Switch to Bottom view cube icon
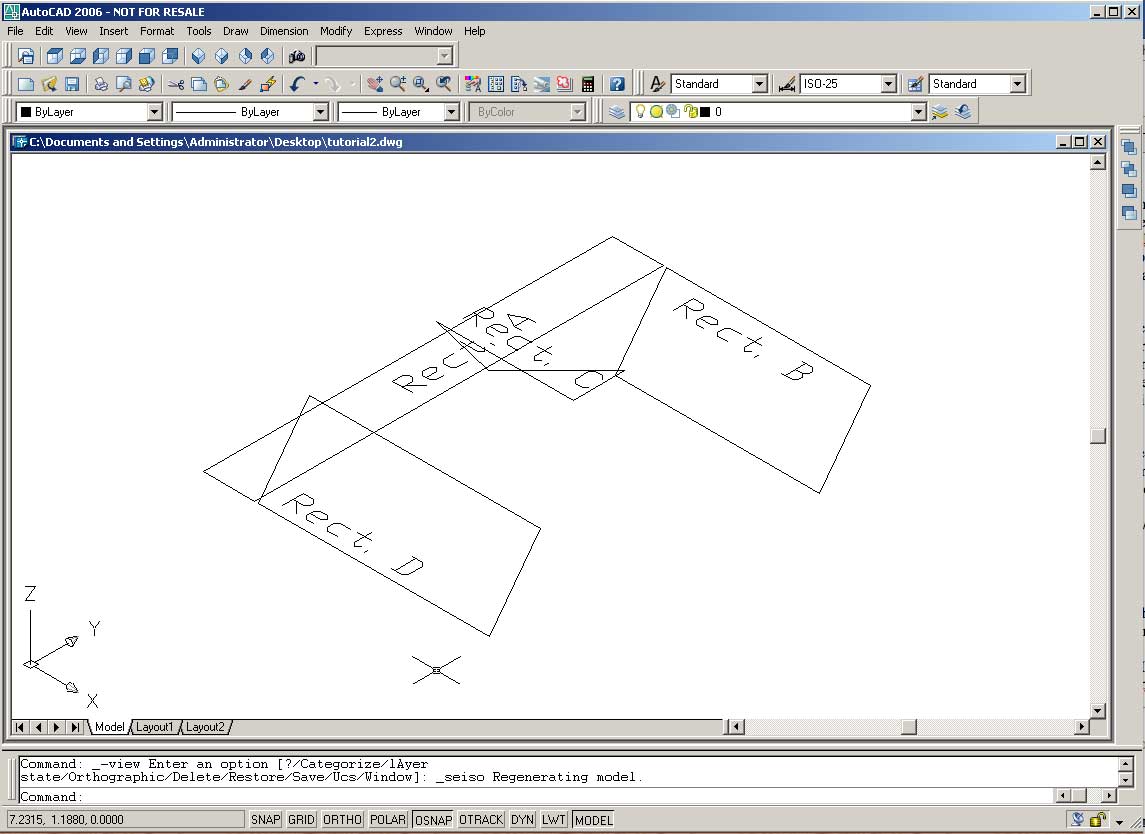This screenshot has height=834, width=1145. [x=77, y=56]
